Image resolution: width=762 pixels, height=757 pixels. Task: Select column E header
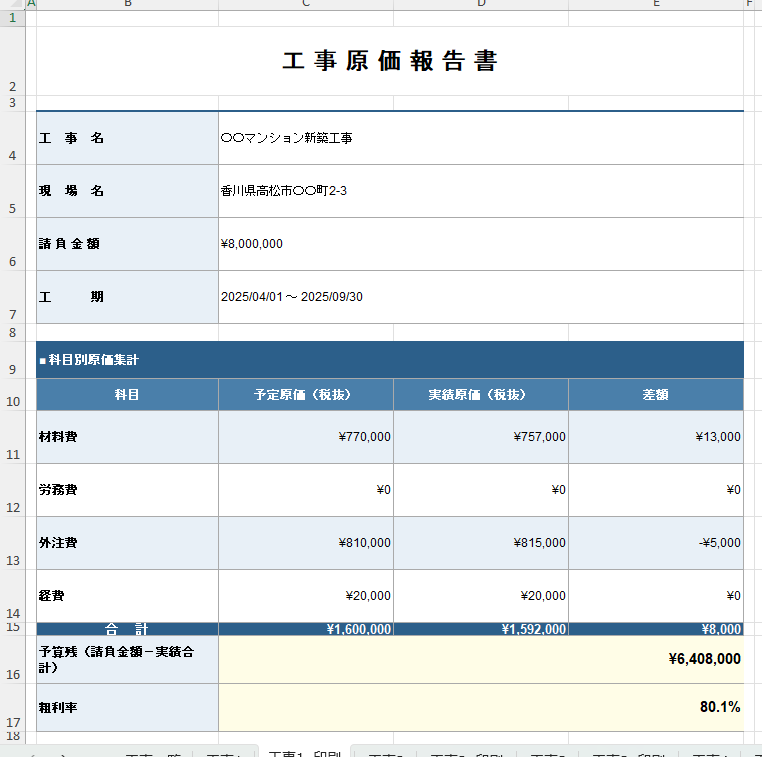pos(656,3)
